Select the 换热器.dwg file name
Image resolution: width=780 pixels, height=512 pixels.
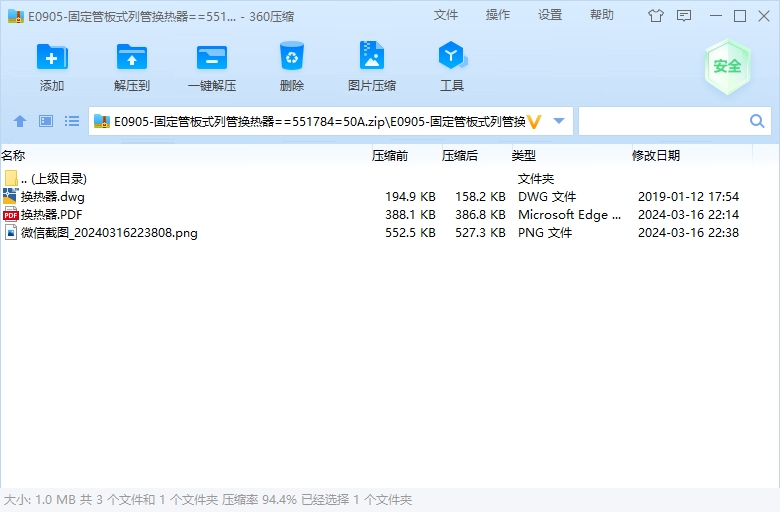click(53, 197)
